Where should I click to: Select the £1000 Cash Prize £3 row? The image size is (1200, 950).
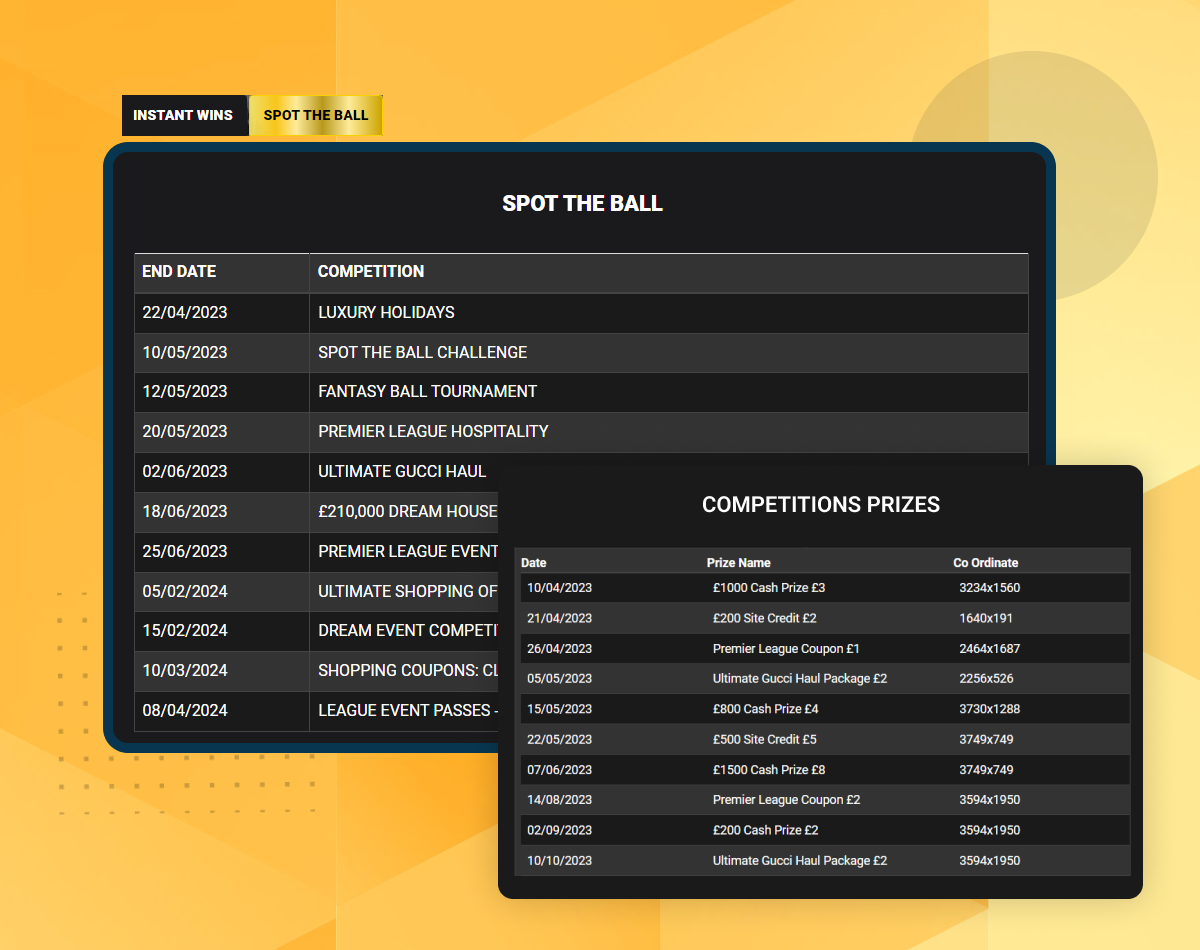(768, 588)
